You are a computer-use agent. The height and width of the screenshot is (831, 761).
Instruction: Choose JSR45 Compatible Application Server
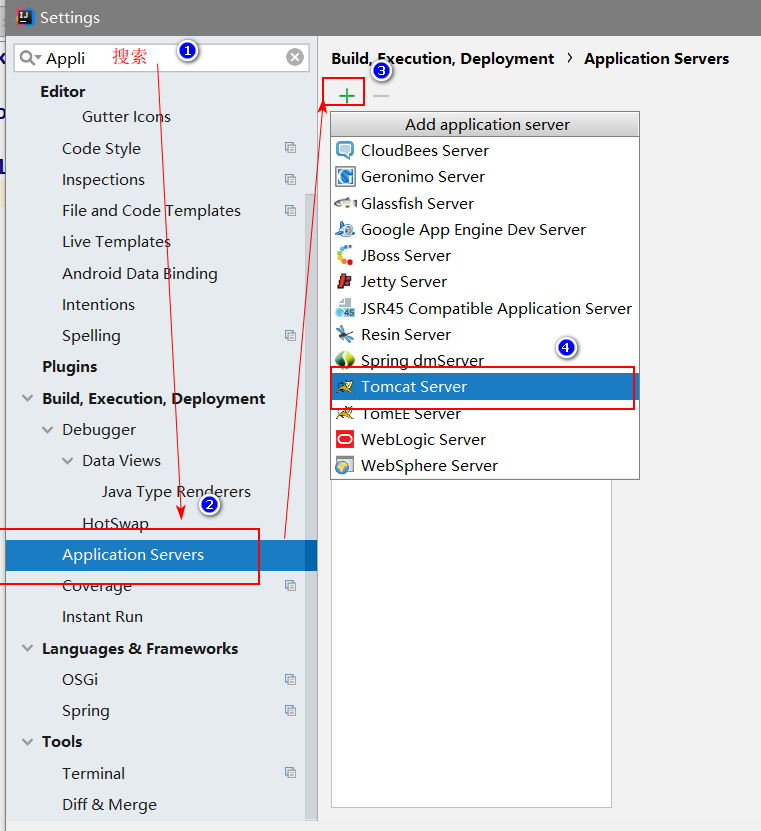click(485, 308)
